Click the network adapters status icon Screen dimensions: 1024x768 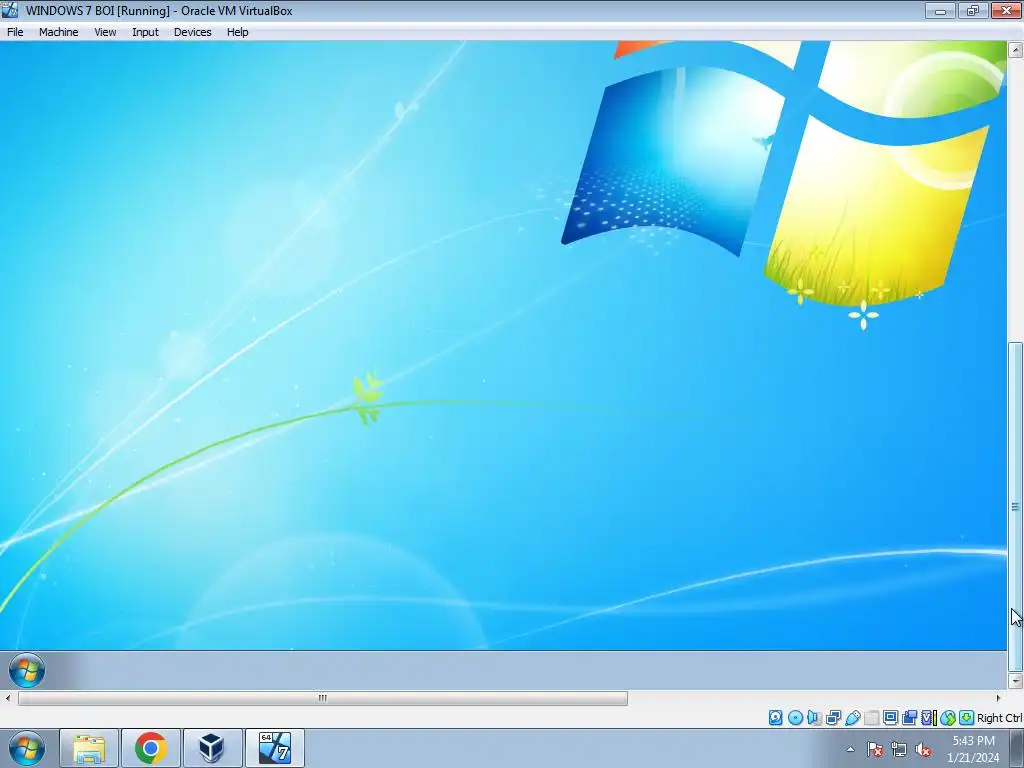click(833, 718)
